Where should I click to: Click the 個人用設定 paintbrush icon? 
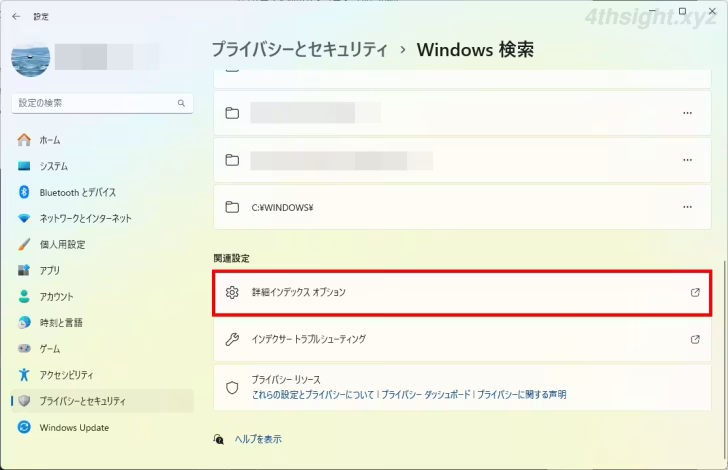(x=24, y=244)
